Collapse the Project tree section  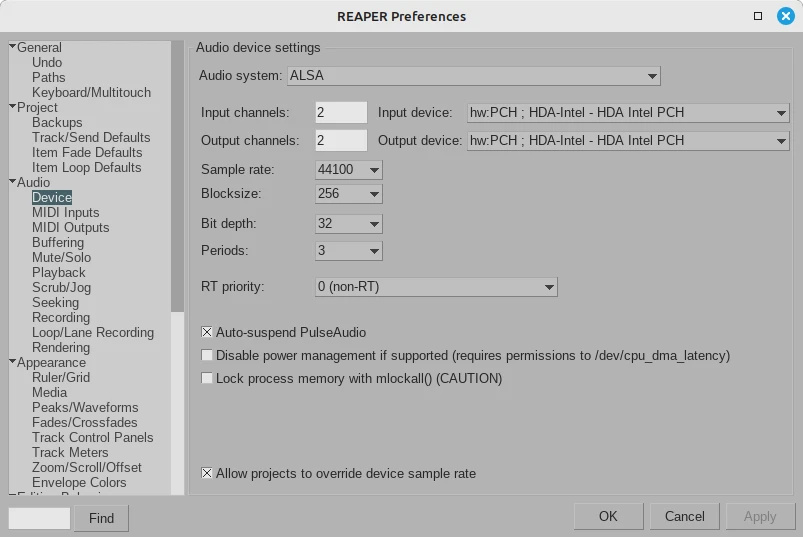click(x=12, y=106)
